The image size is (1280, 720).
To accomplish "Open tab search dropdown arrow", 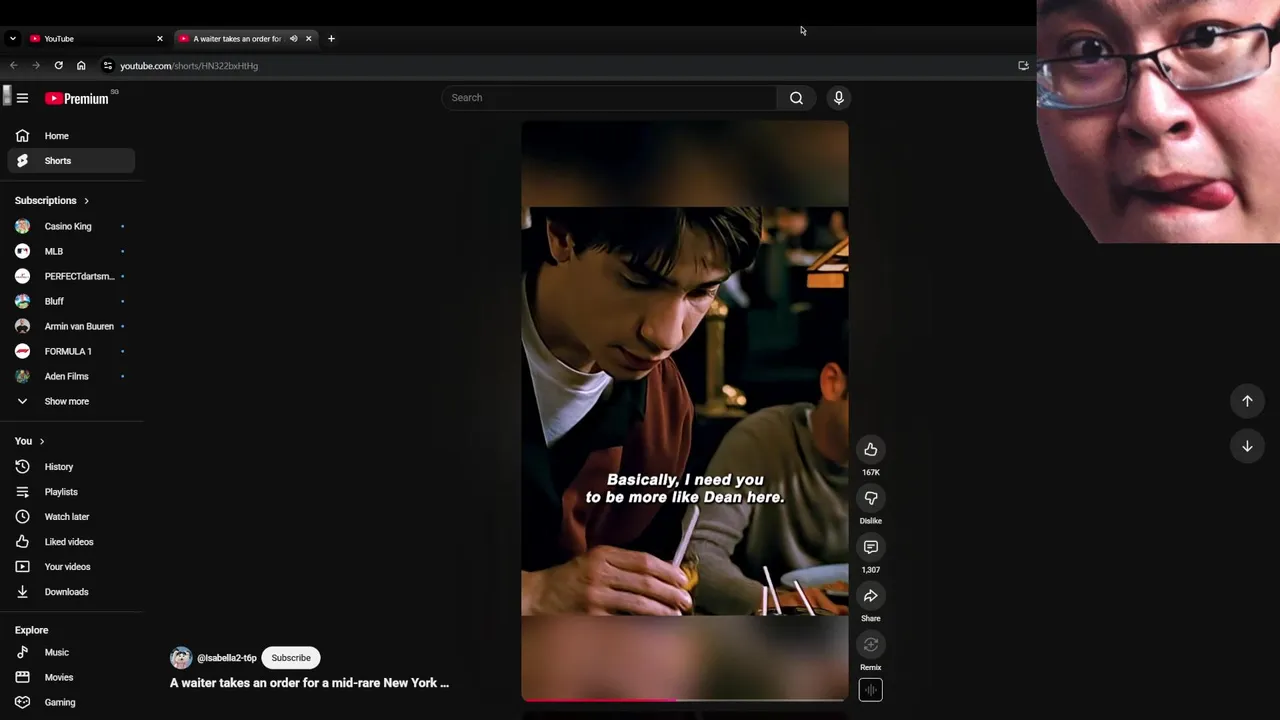I will (12, 39).
